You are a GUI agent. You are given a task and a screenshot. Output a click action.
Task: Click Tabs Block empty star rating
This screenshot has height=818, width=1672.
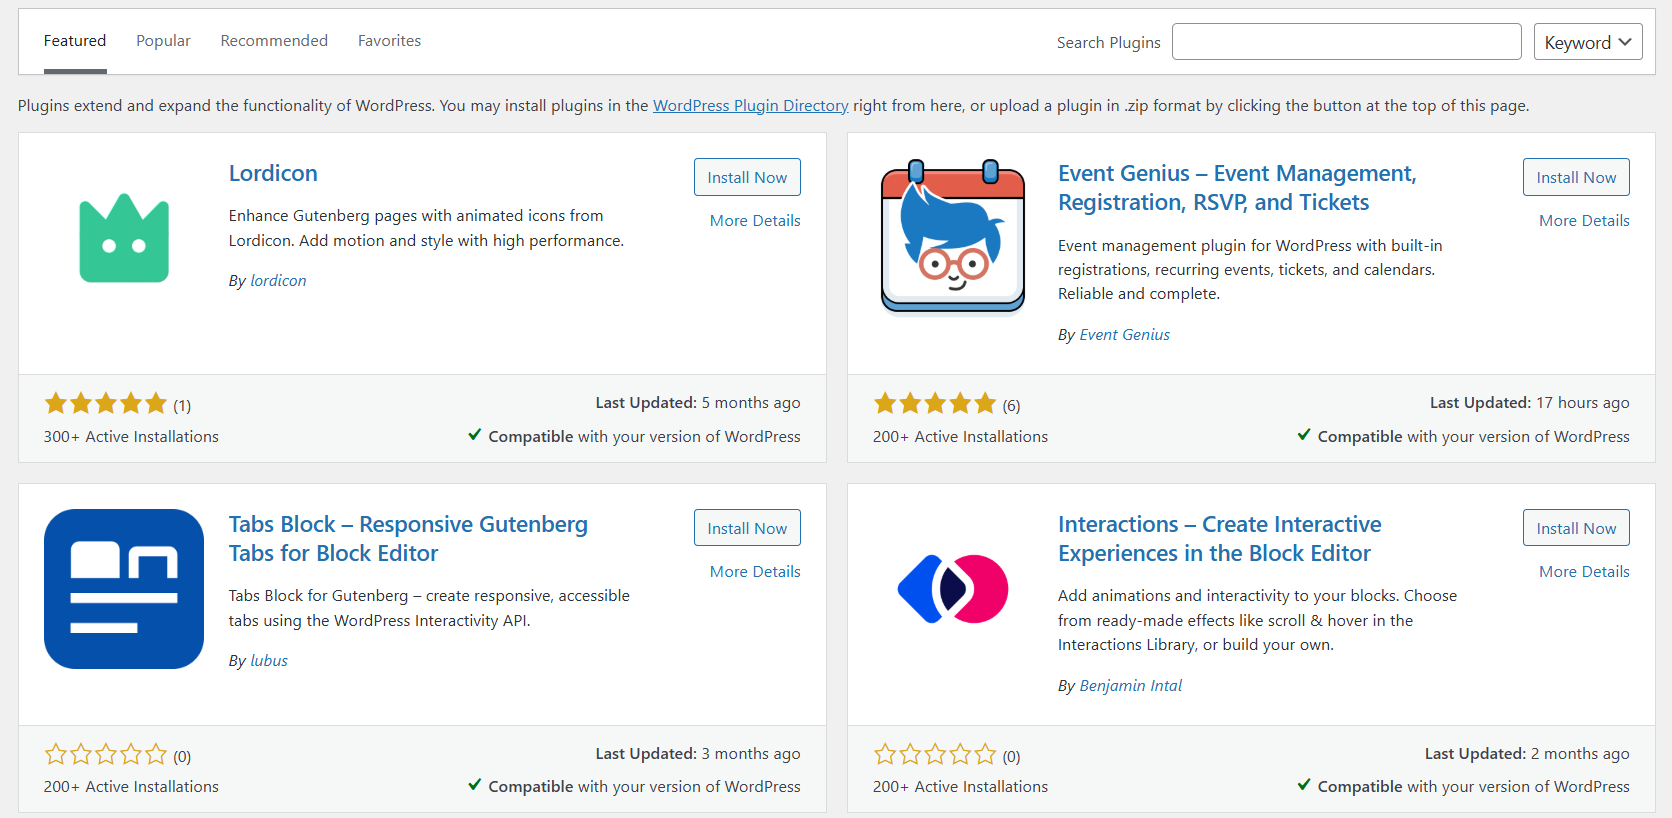pos(105,755)
